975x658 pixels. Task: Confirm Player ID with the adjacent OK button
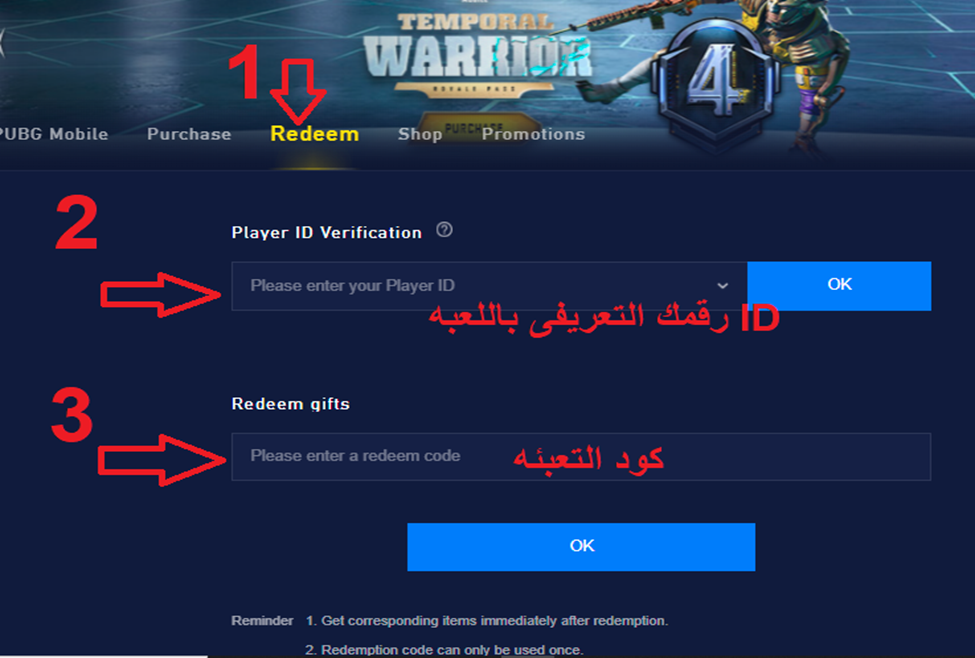[x=839, y=285]
